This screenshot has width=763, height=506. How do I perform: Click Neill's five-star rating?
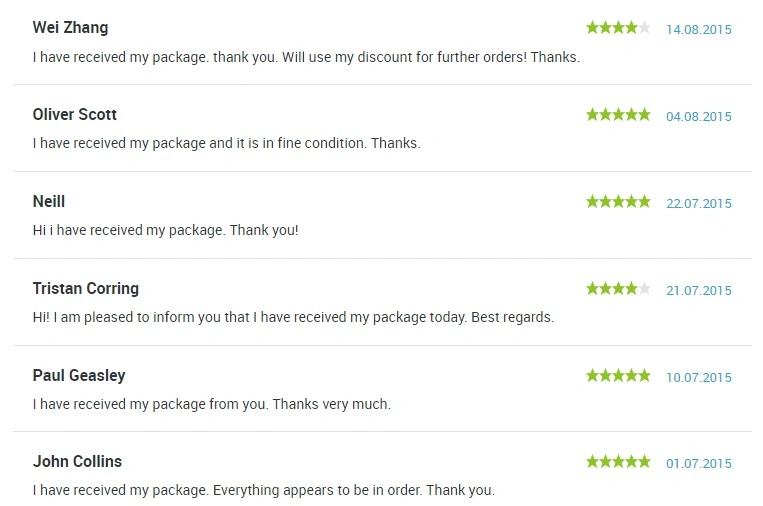[618, 201]
